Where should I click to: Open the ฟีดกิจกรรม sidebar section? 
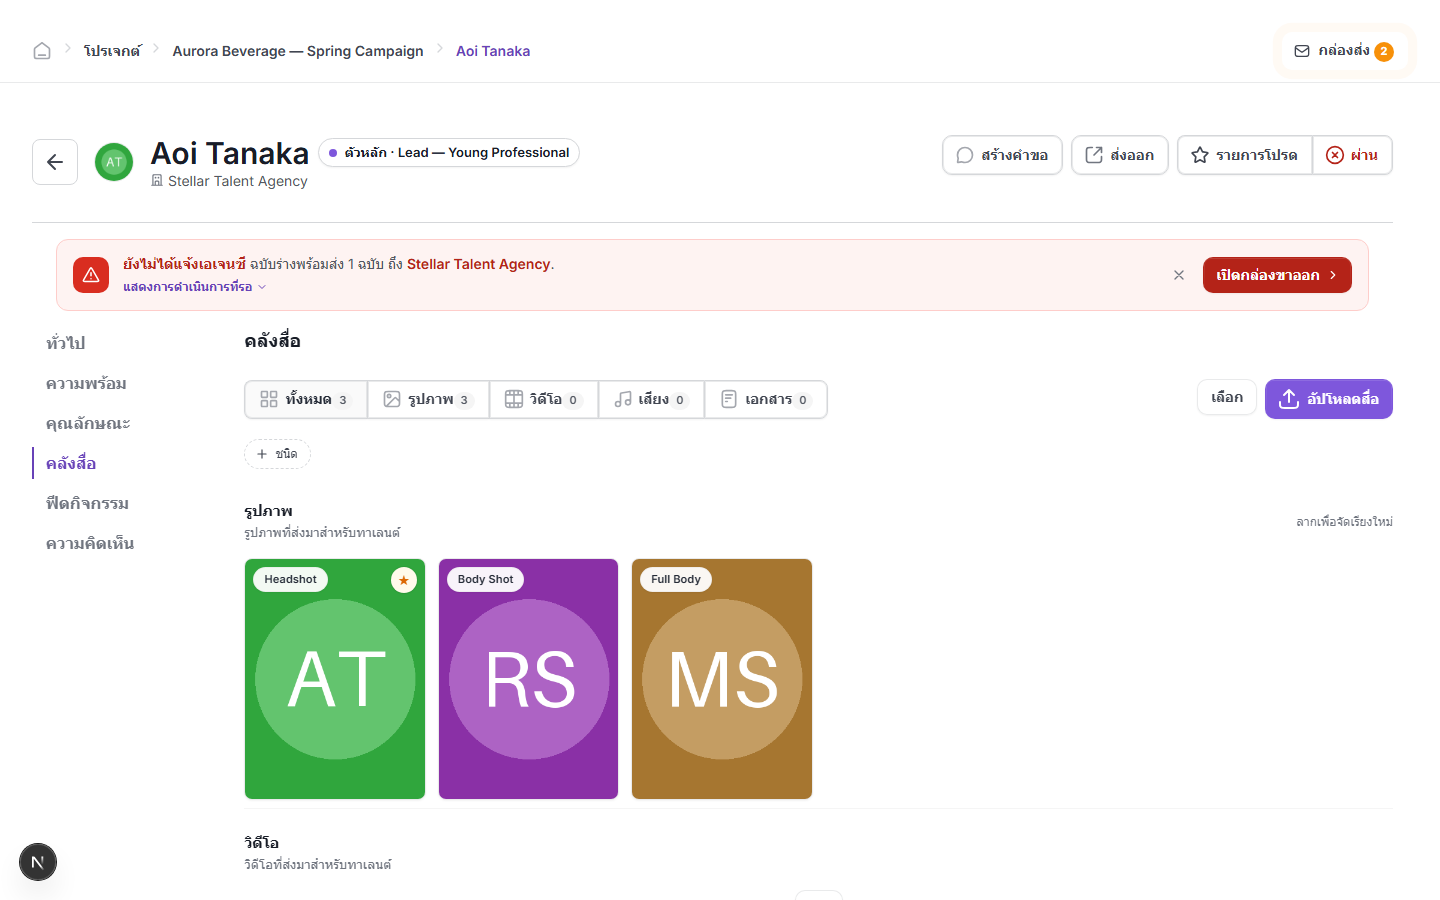(87, 503)
